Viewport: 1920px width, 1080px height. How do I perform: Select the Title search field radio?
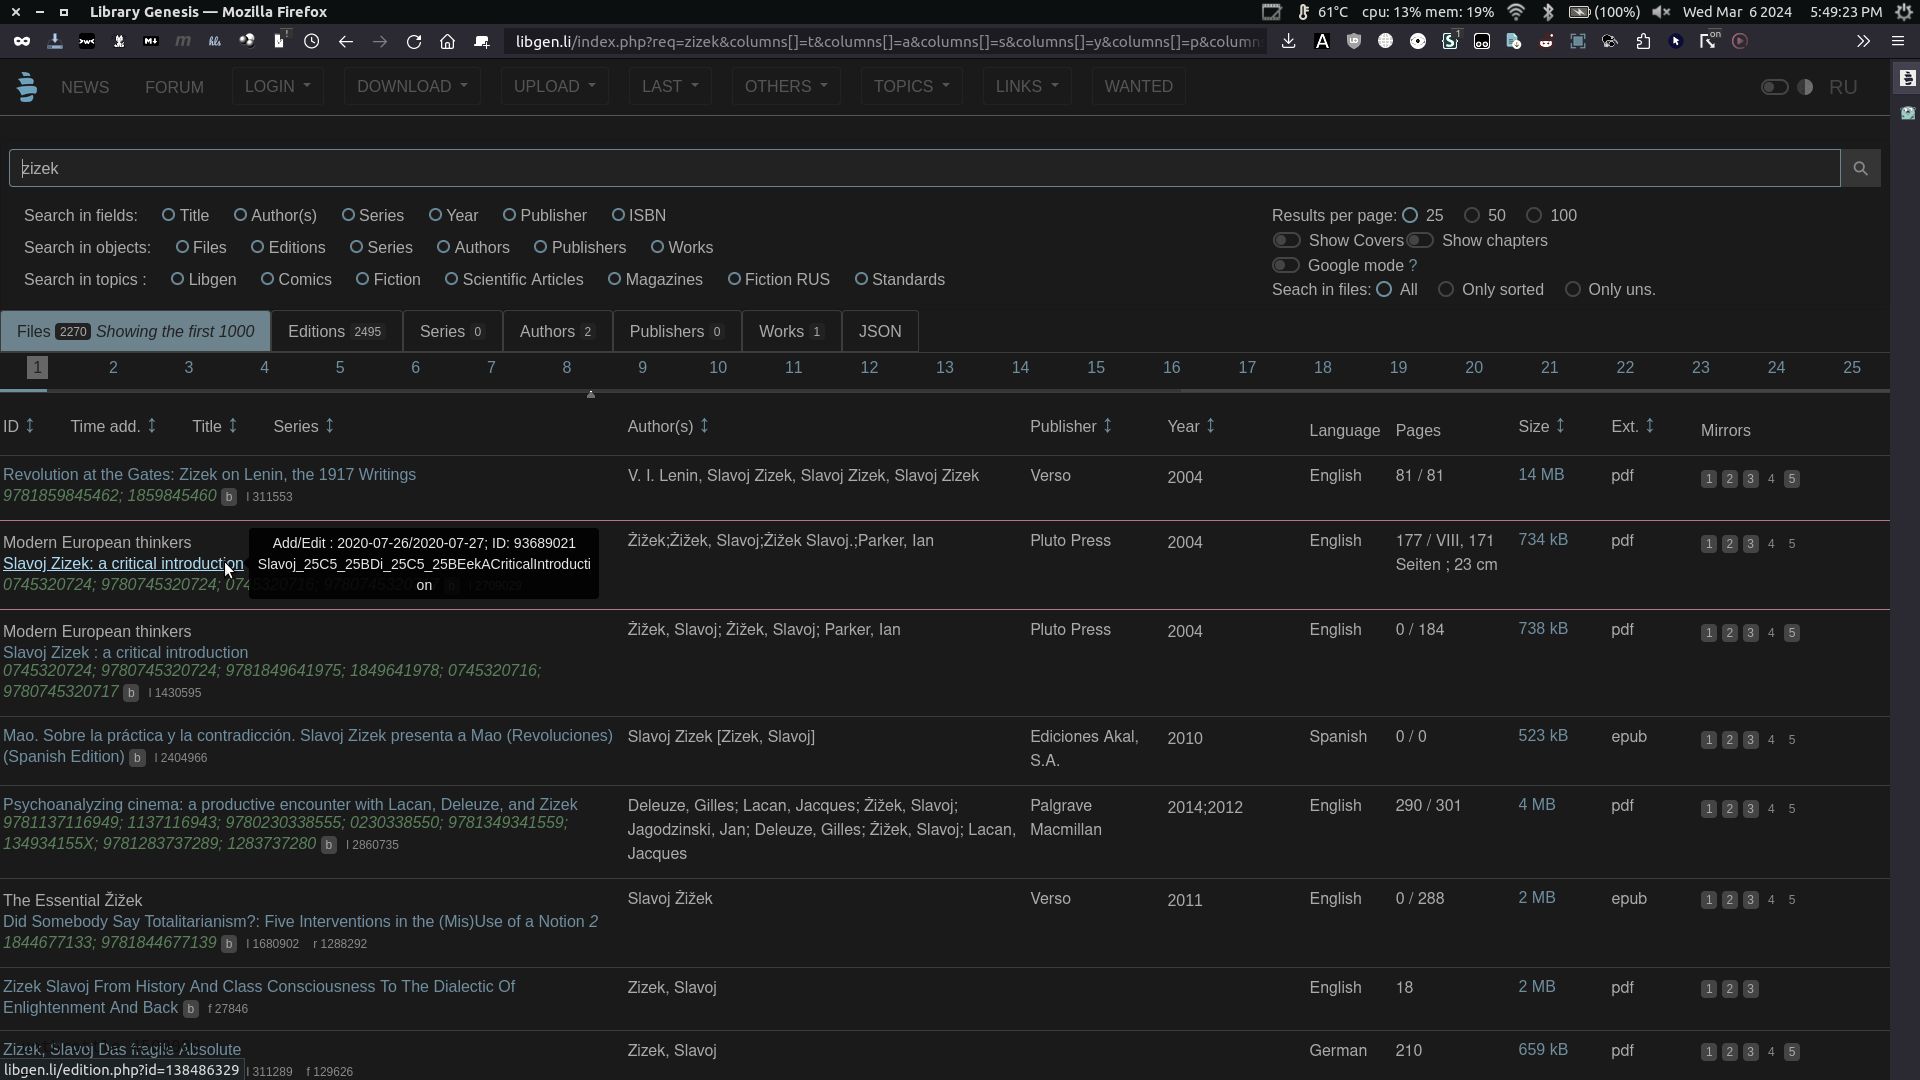[169, 215]
